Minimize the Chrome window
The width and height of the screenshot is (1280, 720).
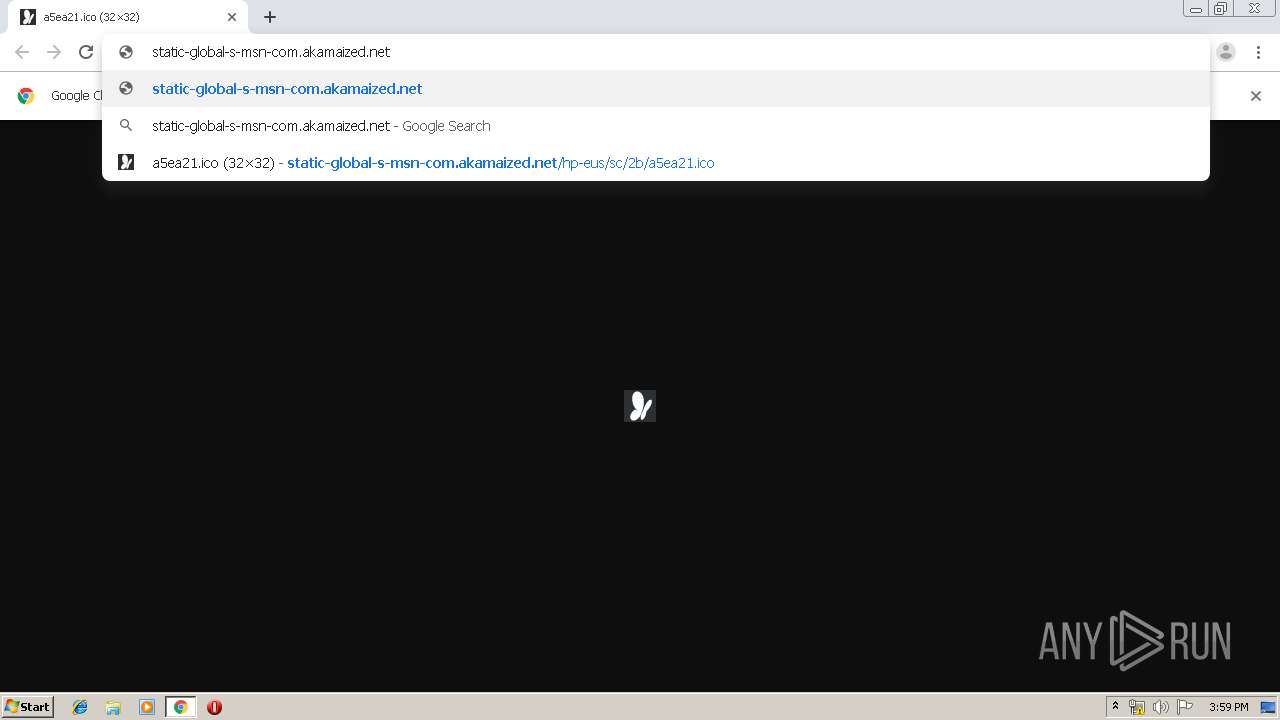point(1196,9)
